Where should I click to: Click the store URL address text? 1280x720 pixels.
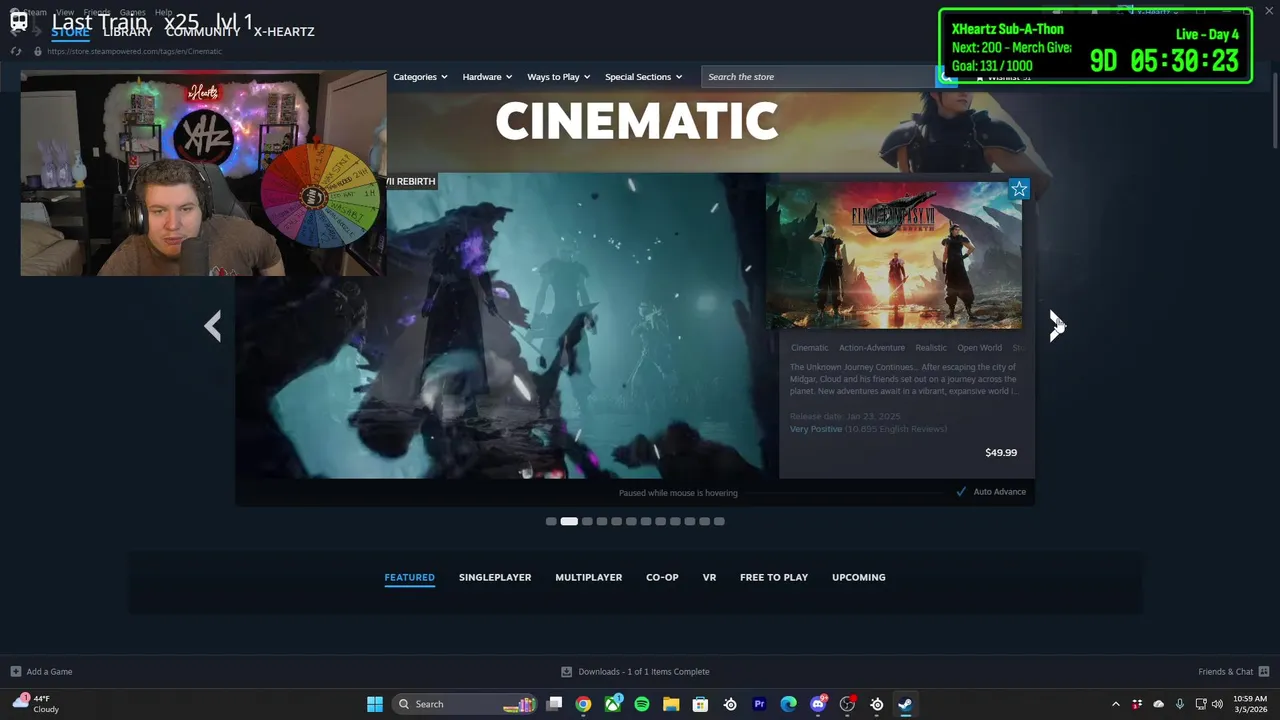pos(134,51)
